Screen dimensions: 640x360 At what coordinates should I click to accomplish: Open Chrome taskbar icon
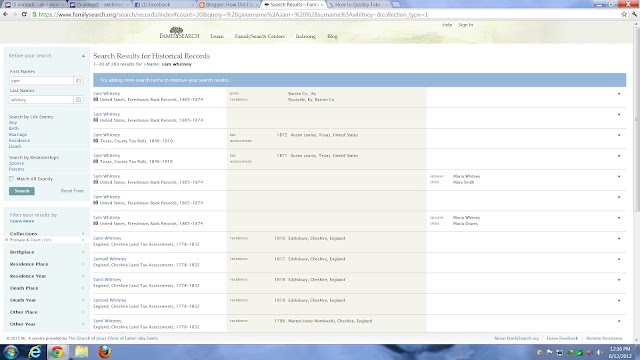[57, 352]
